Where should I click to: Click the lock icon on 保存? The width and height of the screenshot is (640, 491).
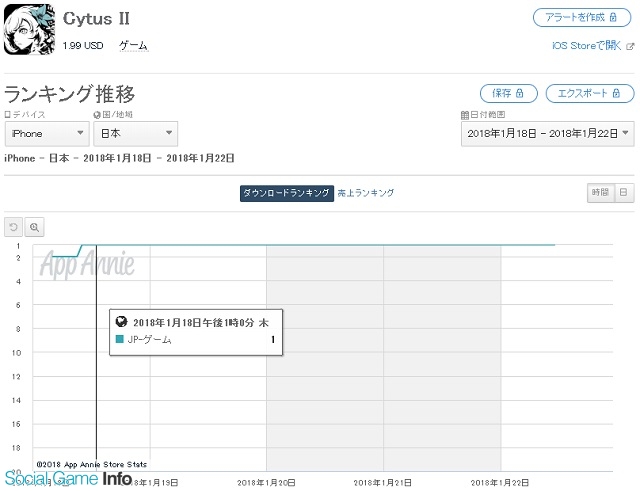(520, 93)
